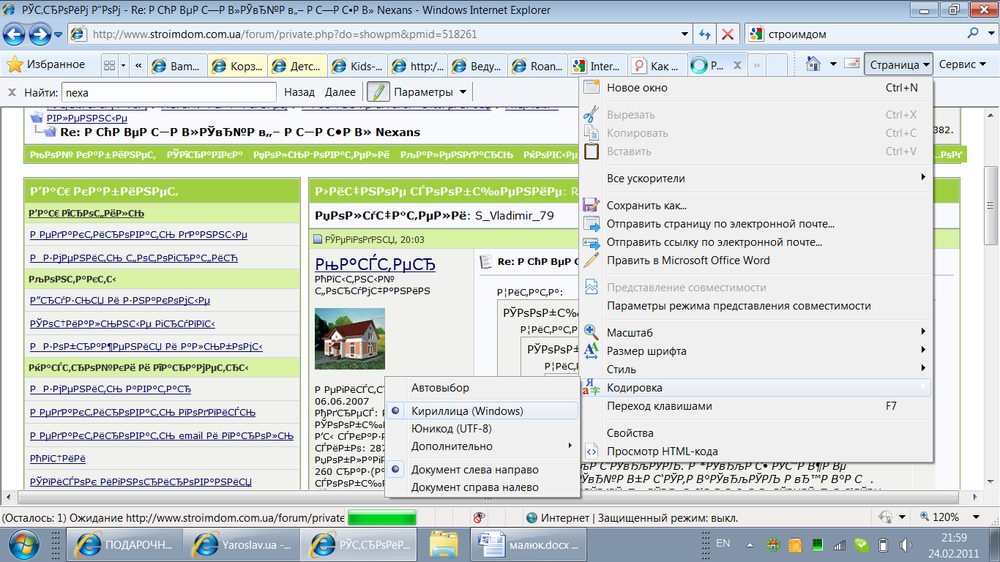Close the find bar with X
Image resolution: width=1000 pixels, height=562 pixels.
point(11,92)
